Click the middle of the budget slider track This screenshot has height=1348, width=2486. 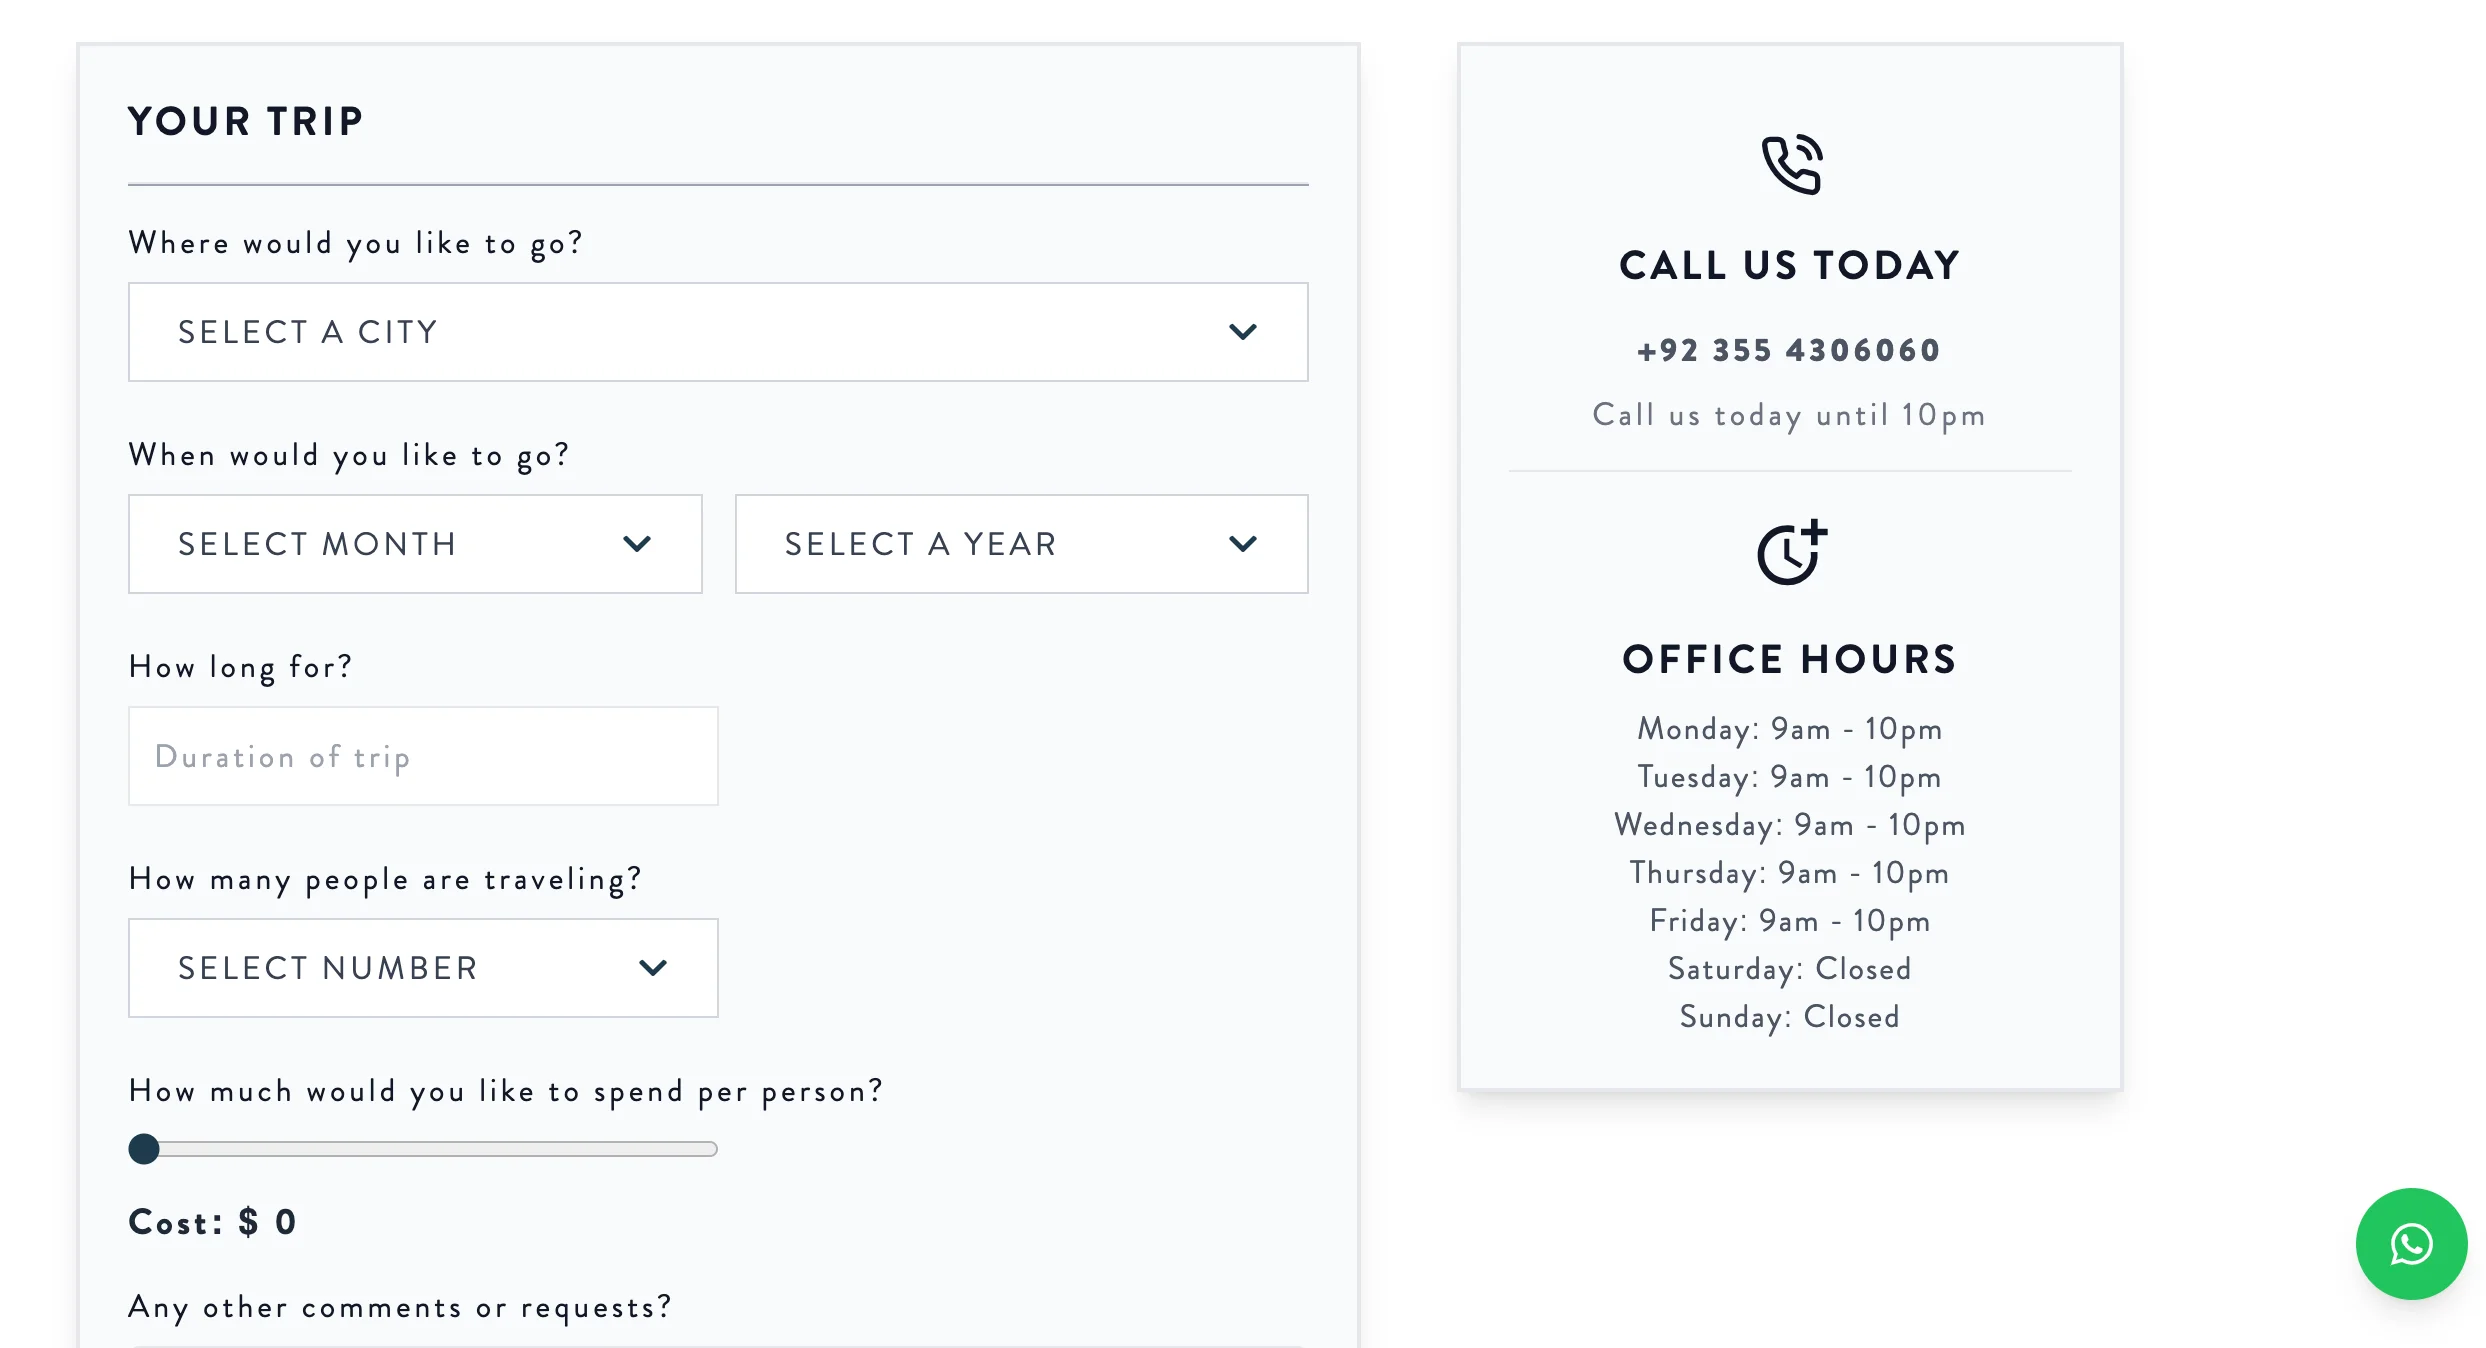point(430,1149)
